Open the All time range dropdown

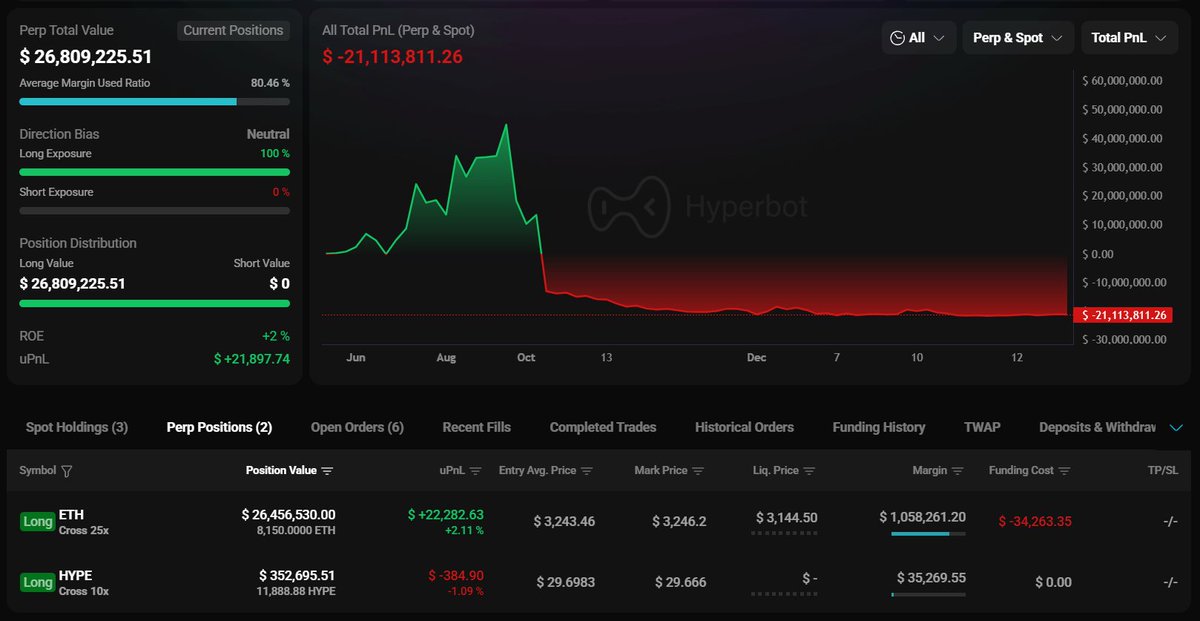point(918,38)
